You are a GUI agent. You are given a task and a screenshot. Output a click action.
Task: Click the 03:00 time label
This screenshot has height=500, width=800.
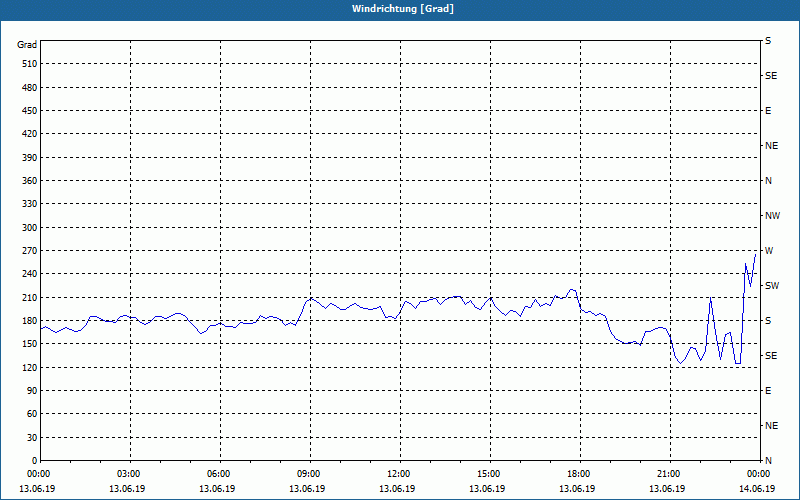(128, 473)
